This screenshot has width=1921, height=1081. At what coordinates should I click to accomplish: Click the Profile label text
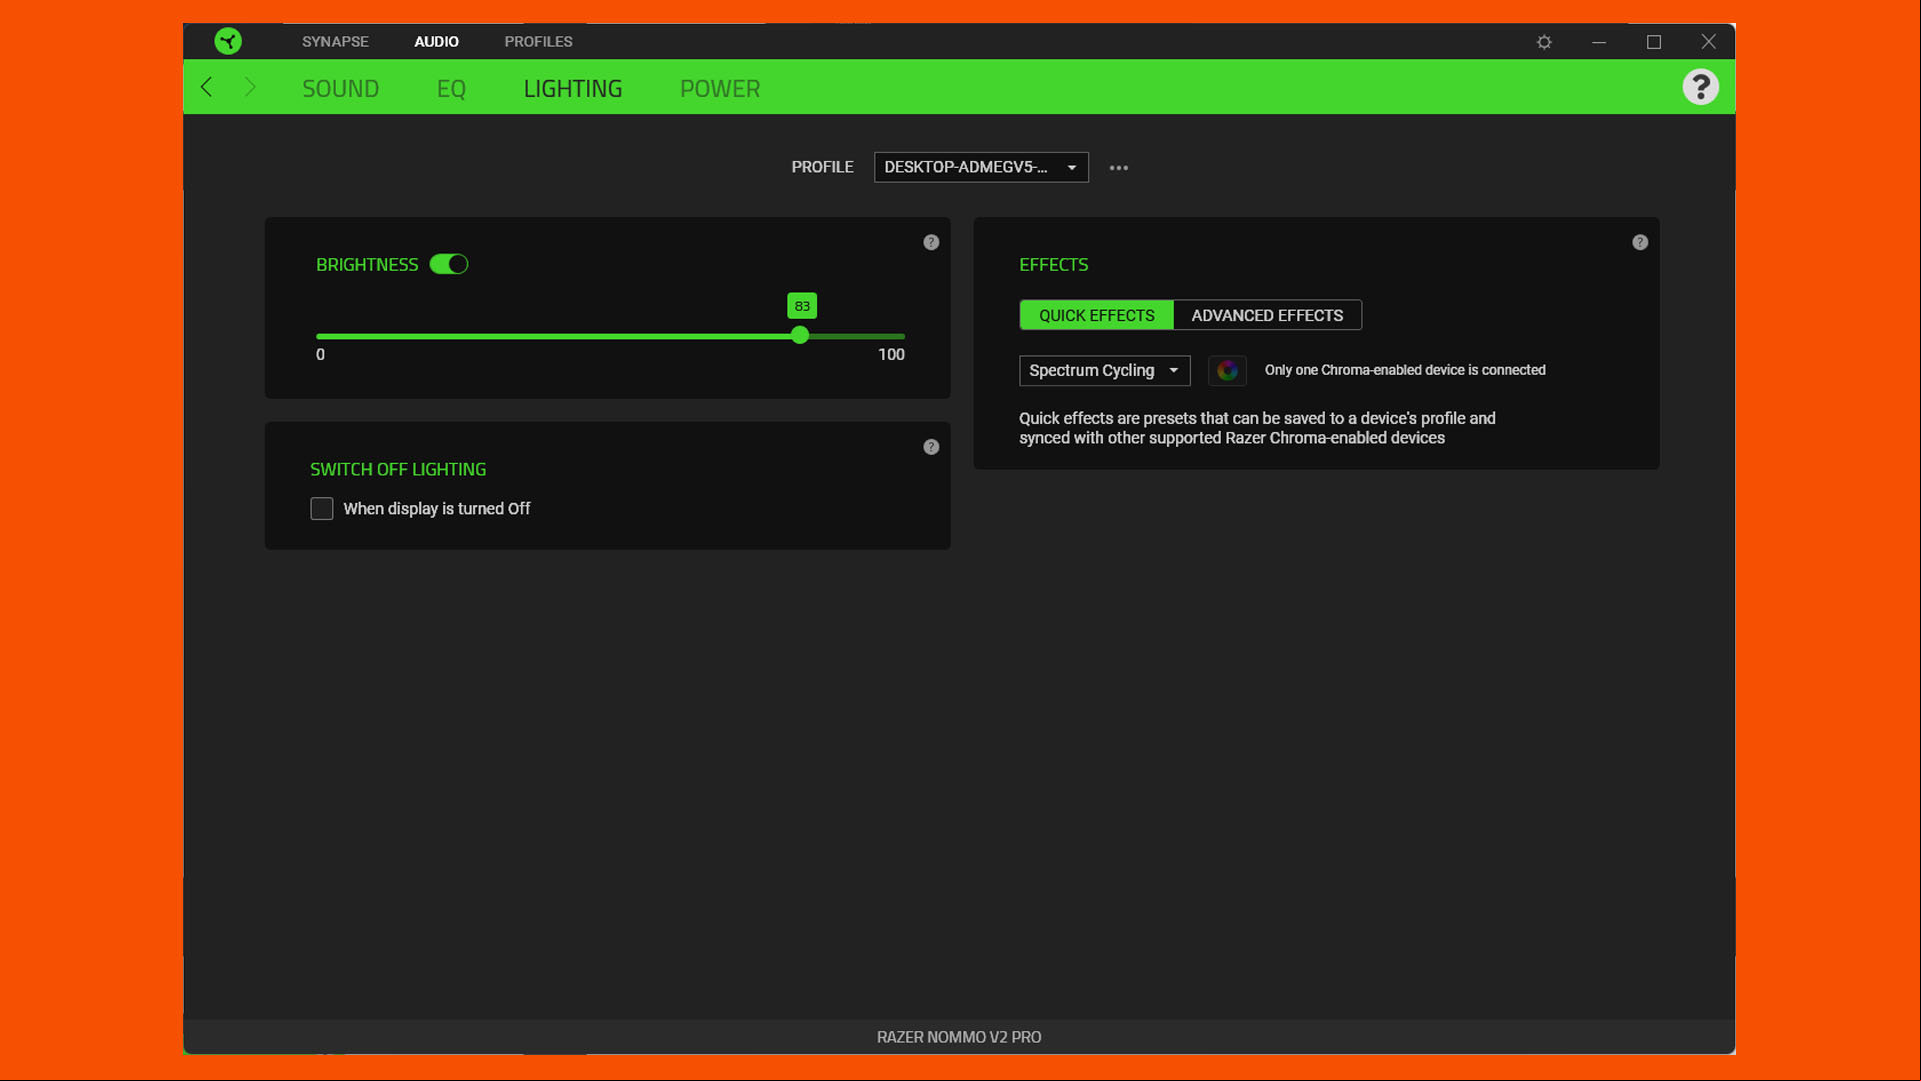click(x=822, y=167)
